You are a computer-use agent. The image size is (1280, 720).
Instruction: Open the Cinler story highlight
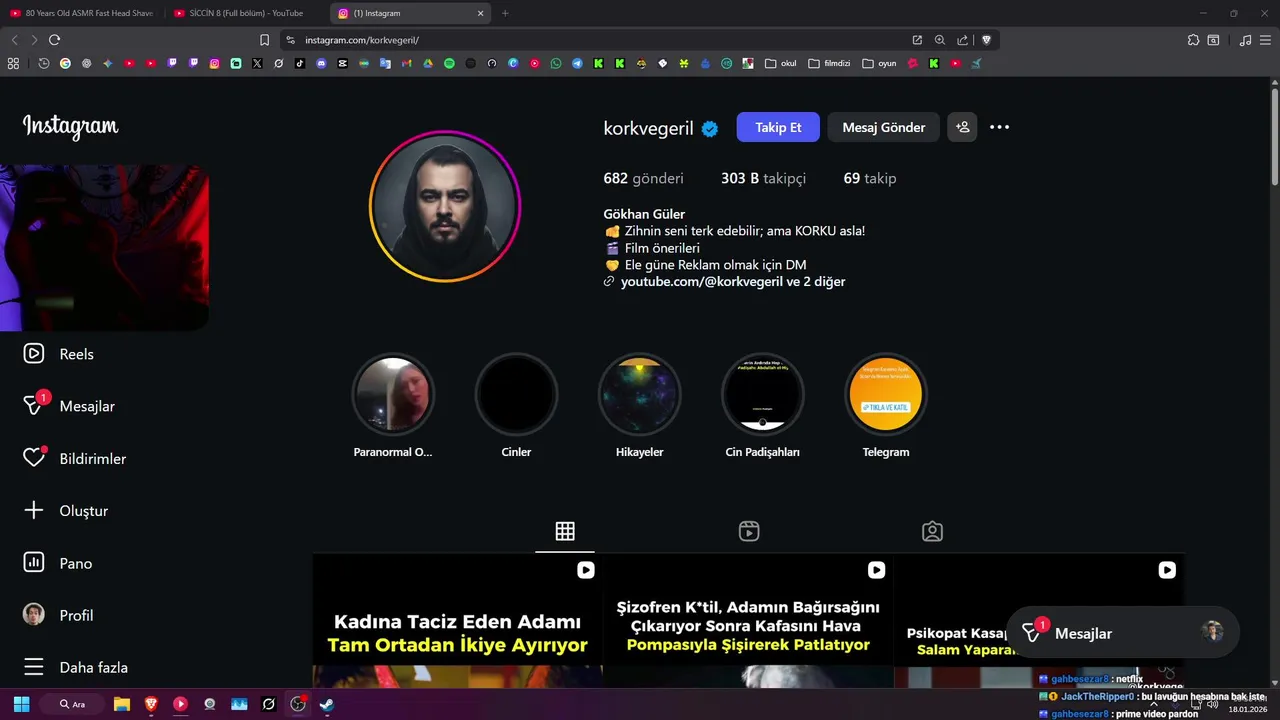pyautogui.click(x=516, y=406)
